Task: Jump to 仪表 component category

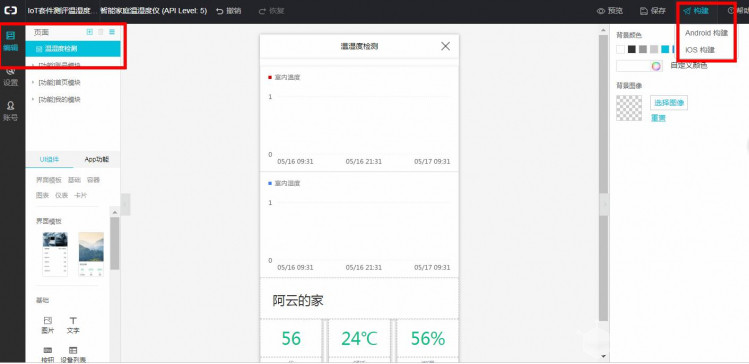Action: (62, 195)
